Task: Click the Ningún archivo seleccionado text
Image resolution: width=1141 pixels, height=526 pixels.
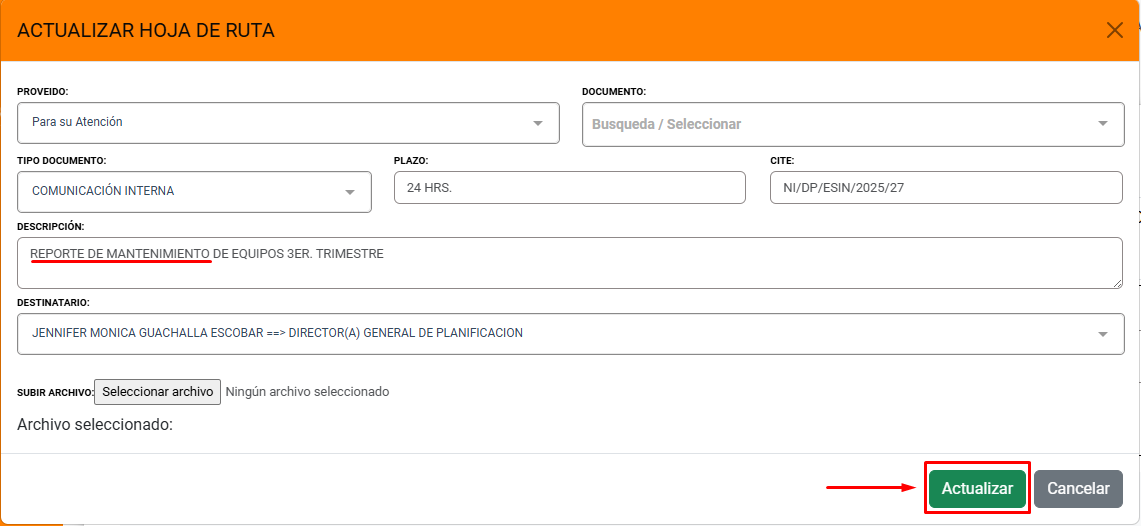Action: [307, 392]
